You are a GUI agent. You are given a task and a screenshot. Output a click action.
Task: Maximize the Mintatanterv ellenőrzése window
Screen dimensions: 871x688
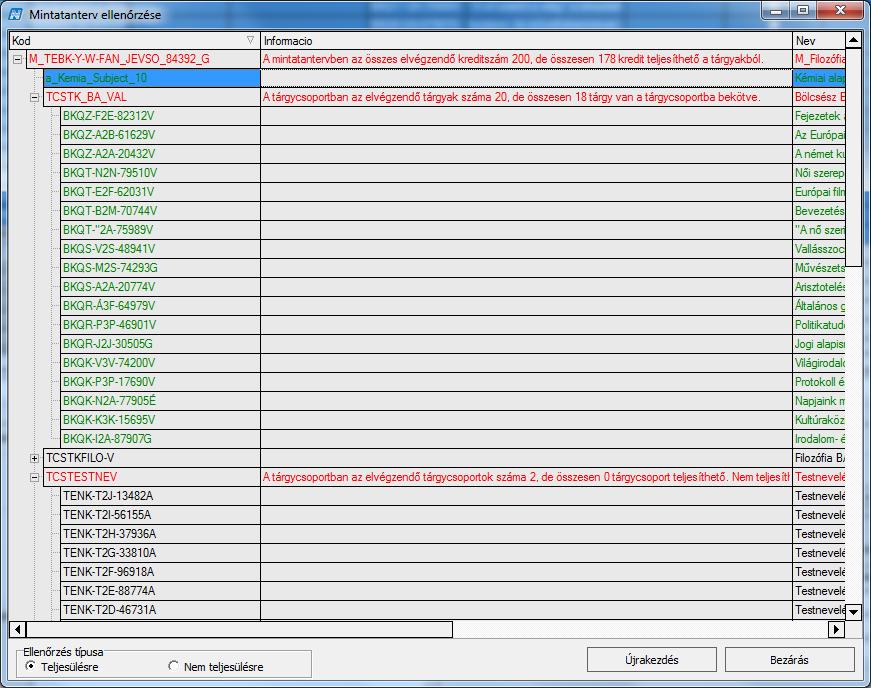pos(803,11)
